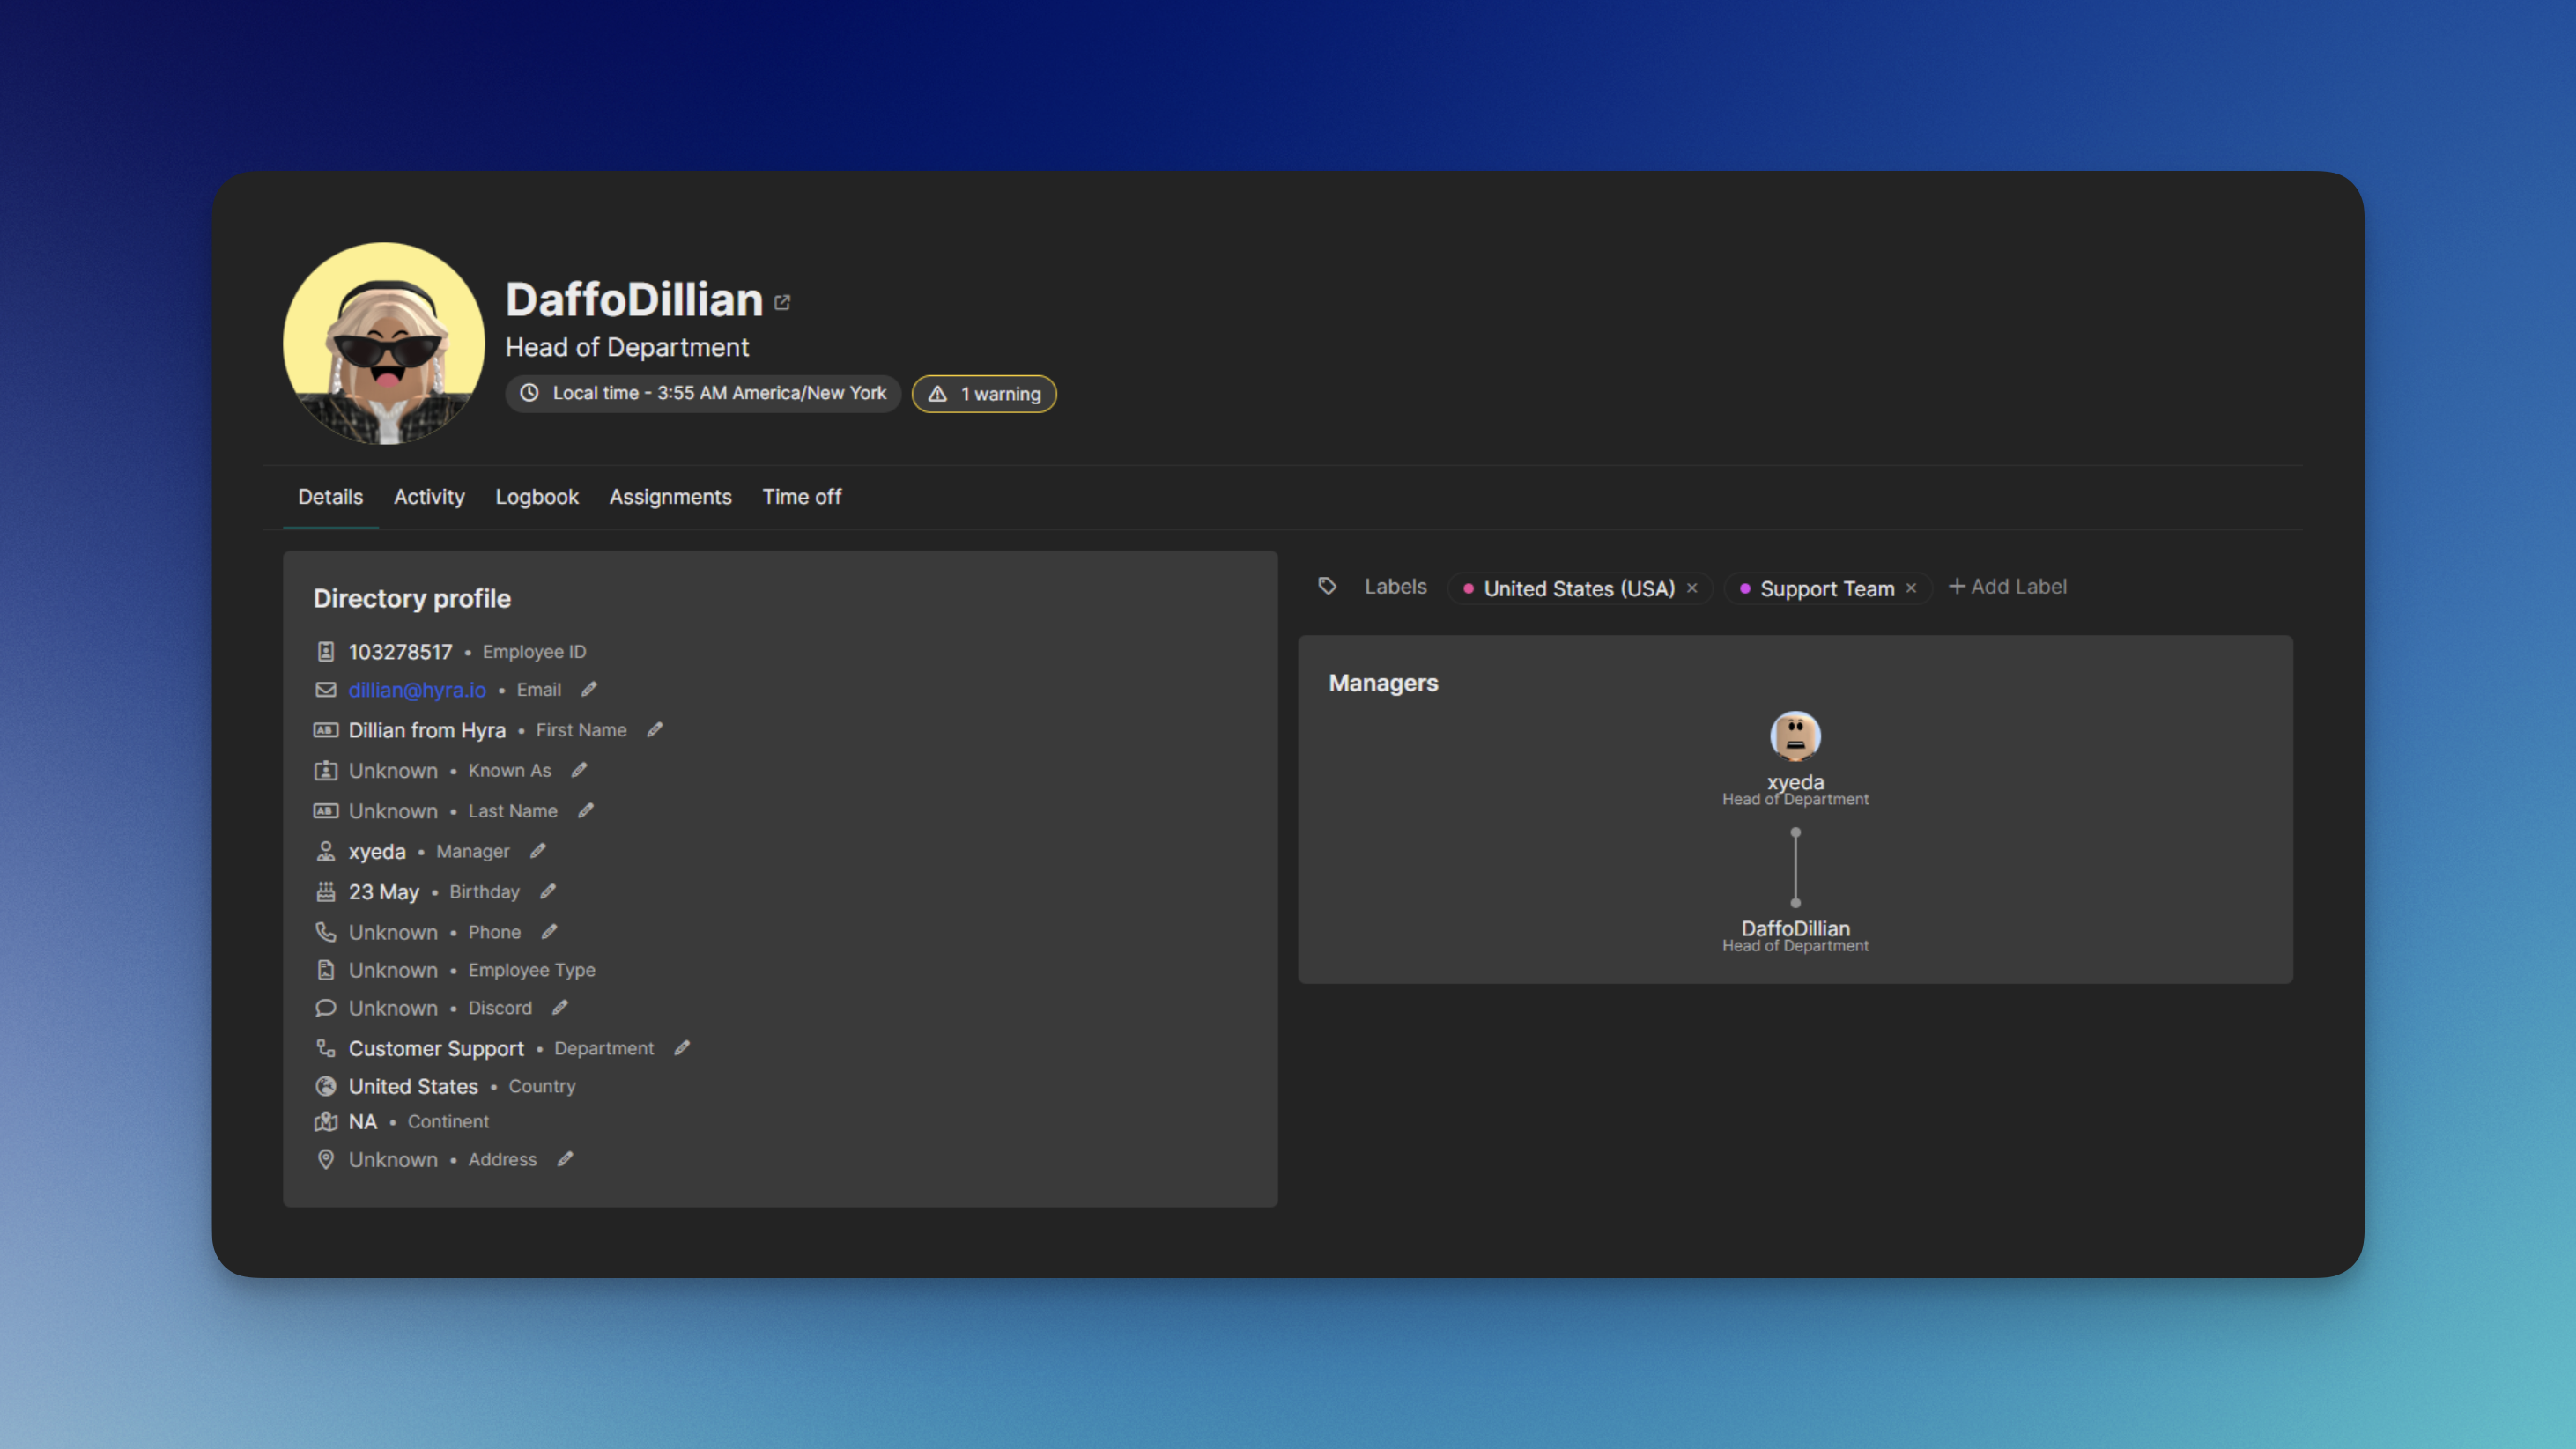This screenshot has height=1449, width=2576.
Task: Edit the Discord field pencil icon
Action: pos(559,1008)
